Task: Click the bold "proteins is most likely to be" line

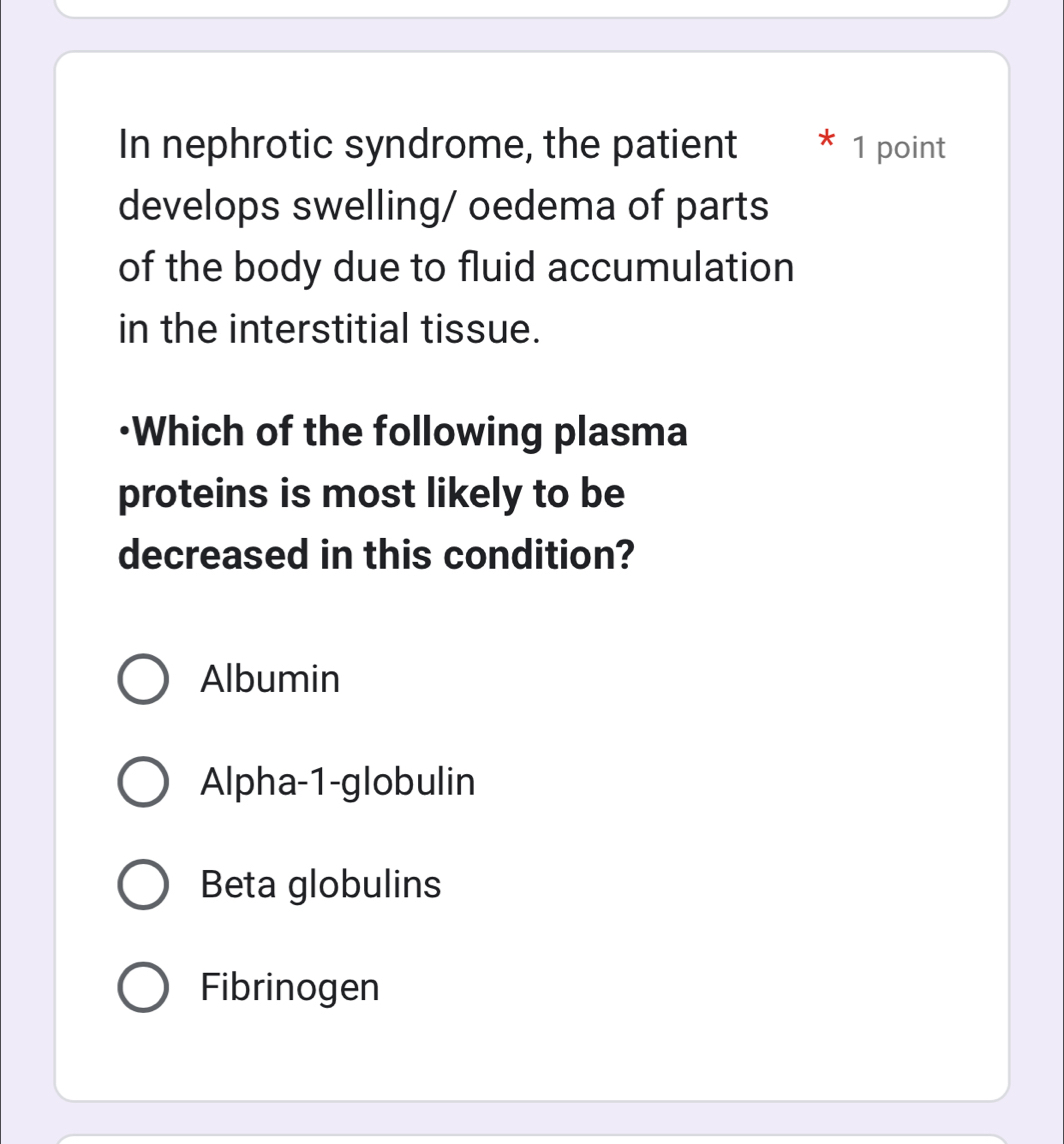Action: click(x=372, y=494)
